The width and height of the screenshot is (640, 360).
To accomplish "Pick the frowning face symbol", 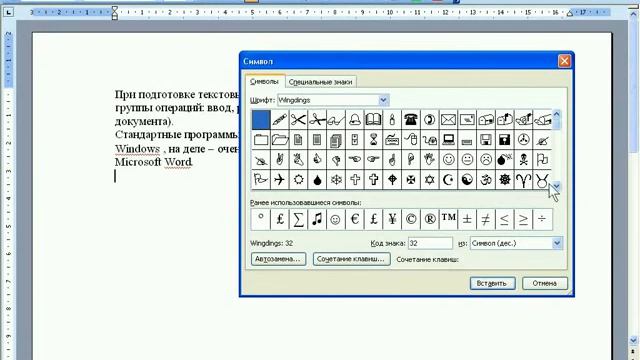I will pyautogui.click(x=486, y=160).
